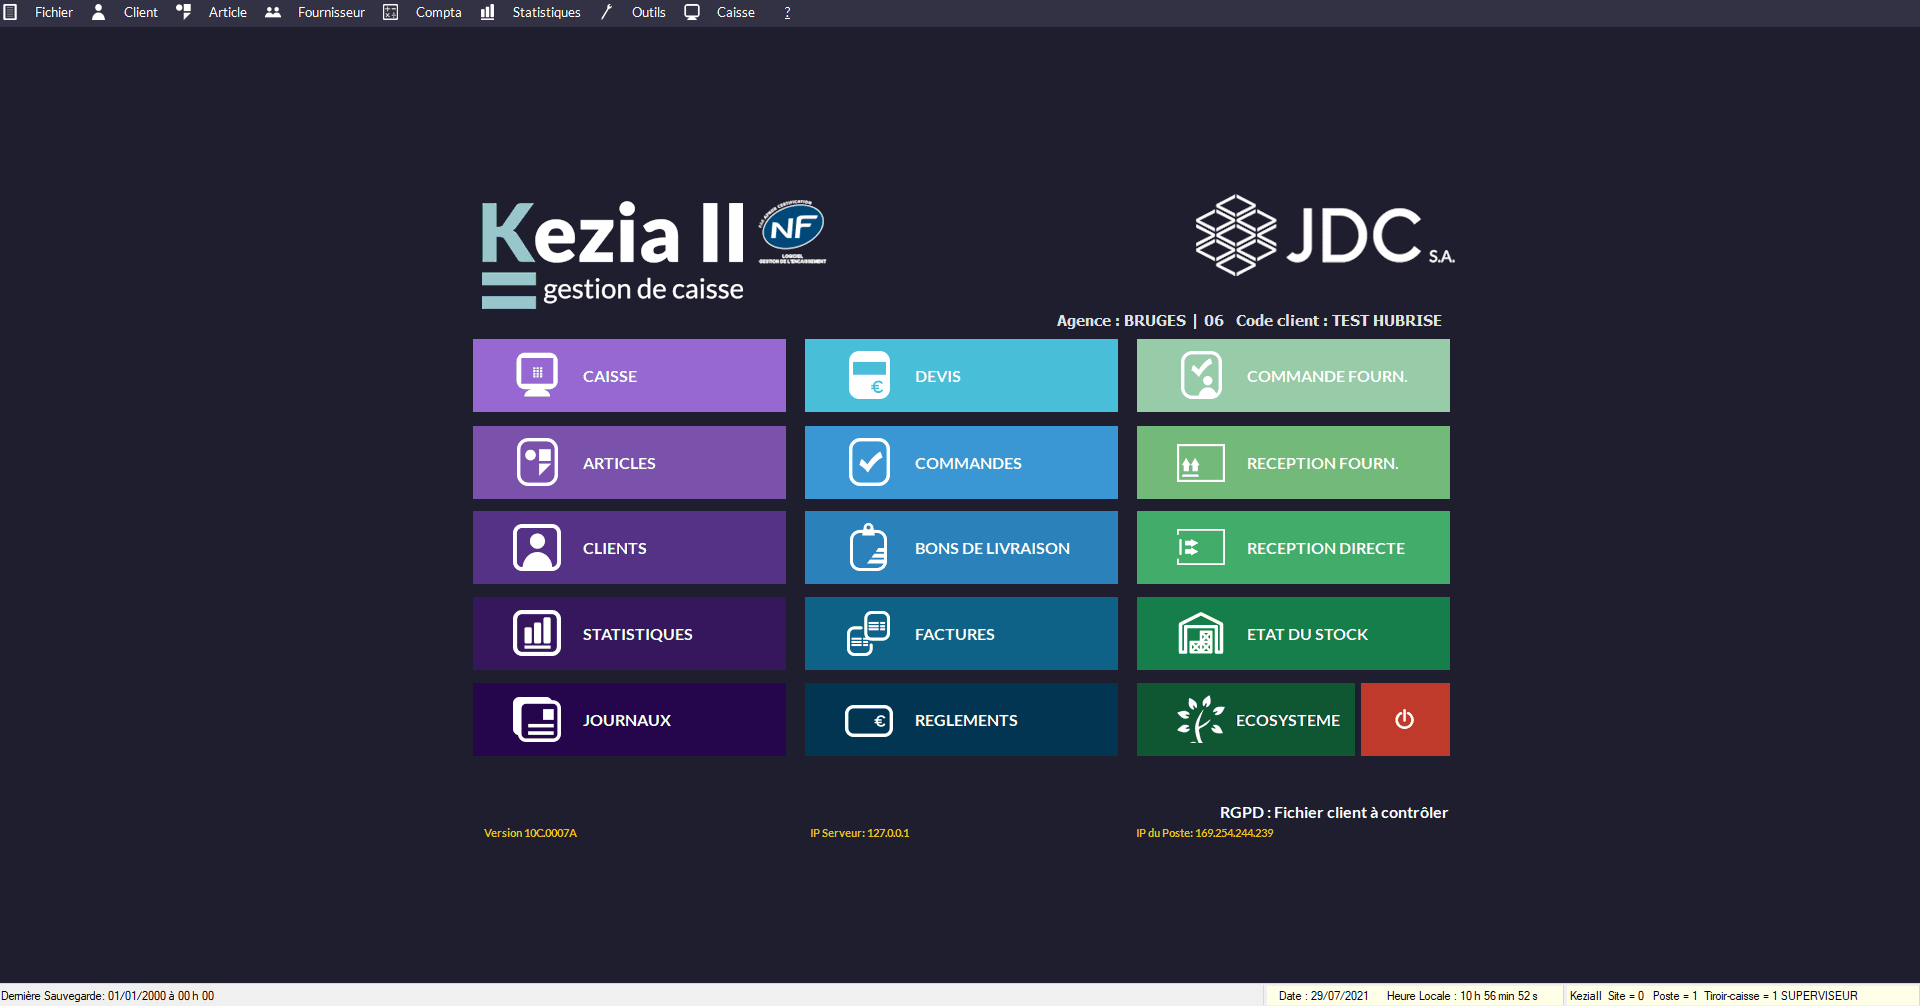The height and width of the screenshot is (1006, 1920).
Task: Open the FACTURES label
Action: point(955,634)
